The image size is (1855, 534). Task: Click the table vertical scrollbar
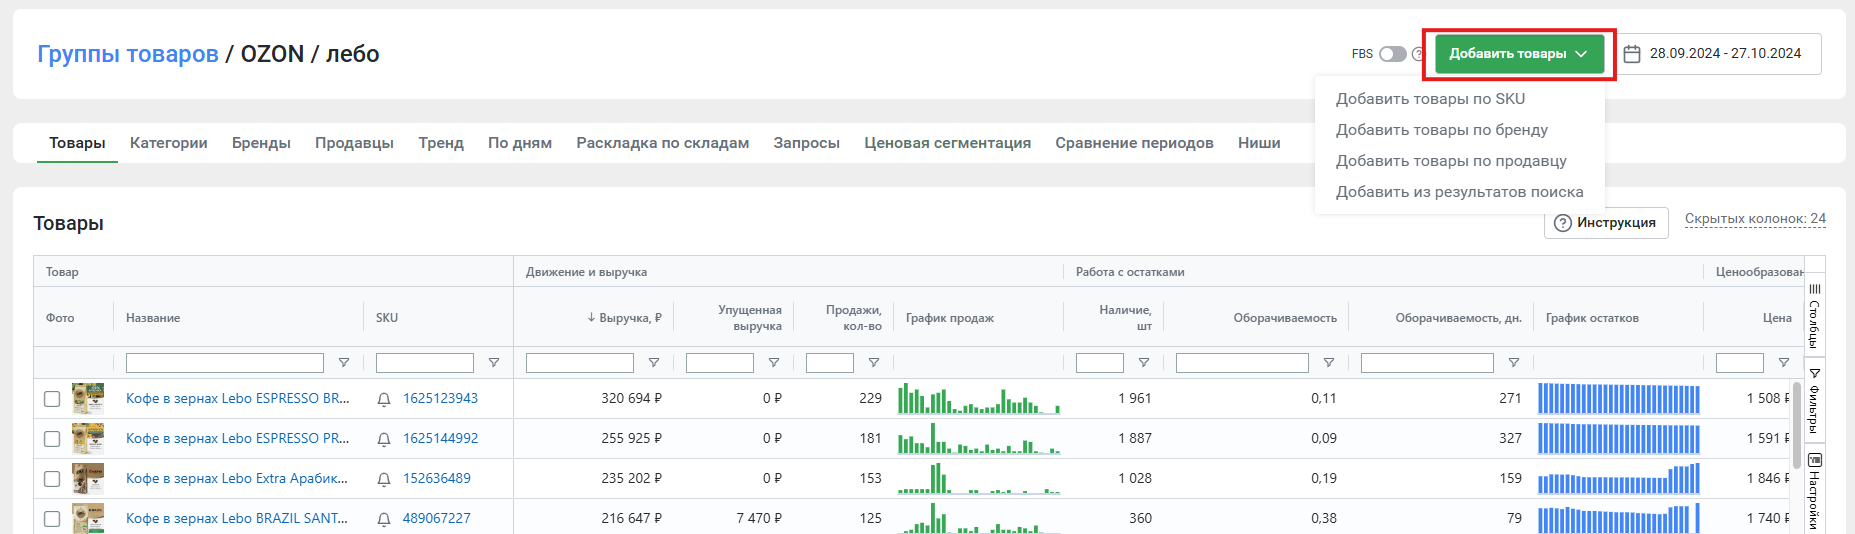[x=1797, y=425]
